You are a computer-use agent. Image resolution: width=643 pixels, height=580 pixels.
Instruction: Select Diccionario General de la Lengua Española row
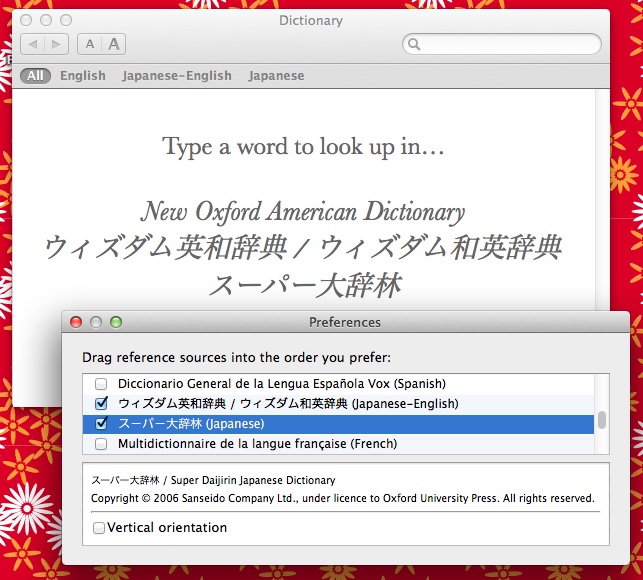[x=338, y=384]
